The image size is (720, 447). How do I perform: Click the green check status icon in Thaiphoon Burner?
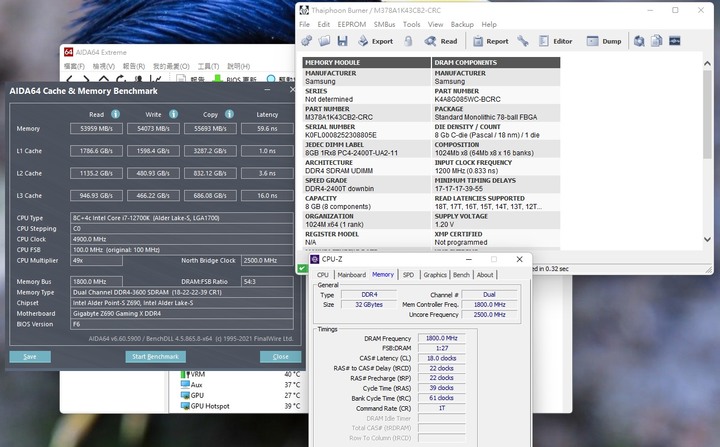click(302, 268)
